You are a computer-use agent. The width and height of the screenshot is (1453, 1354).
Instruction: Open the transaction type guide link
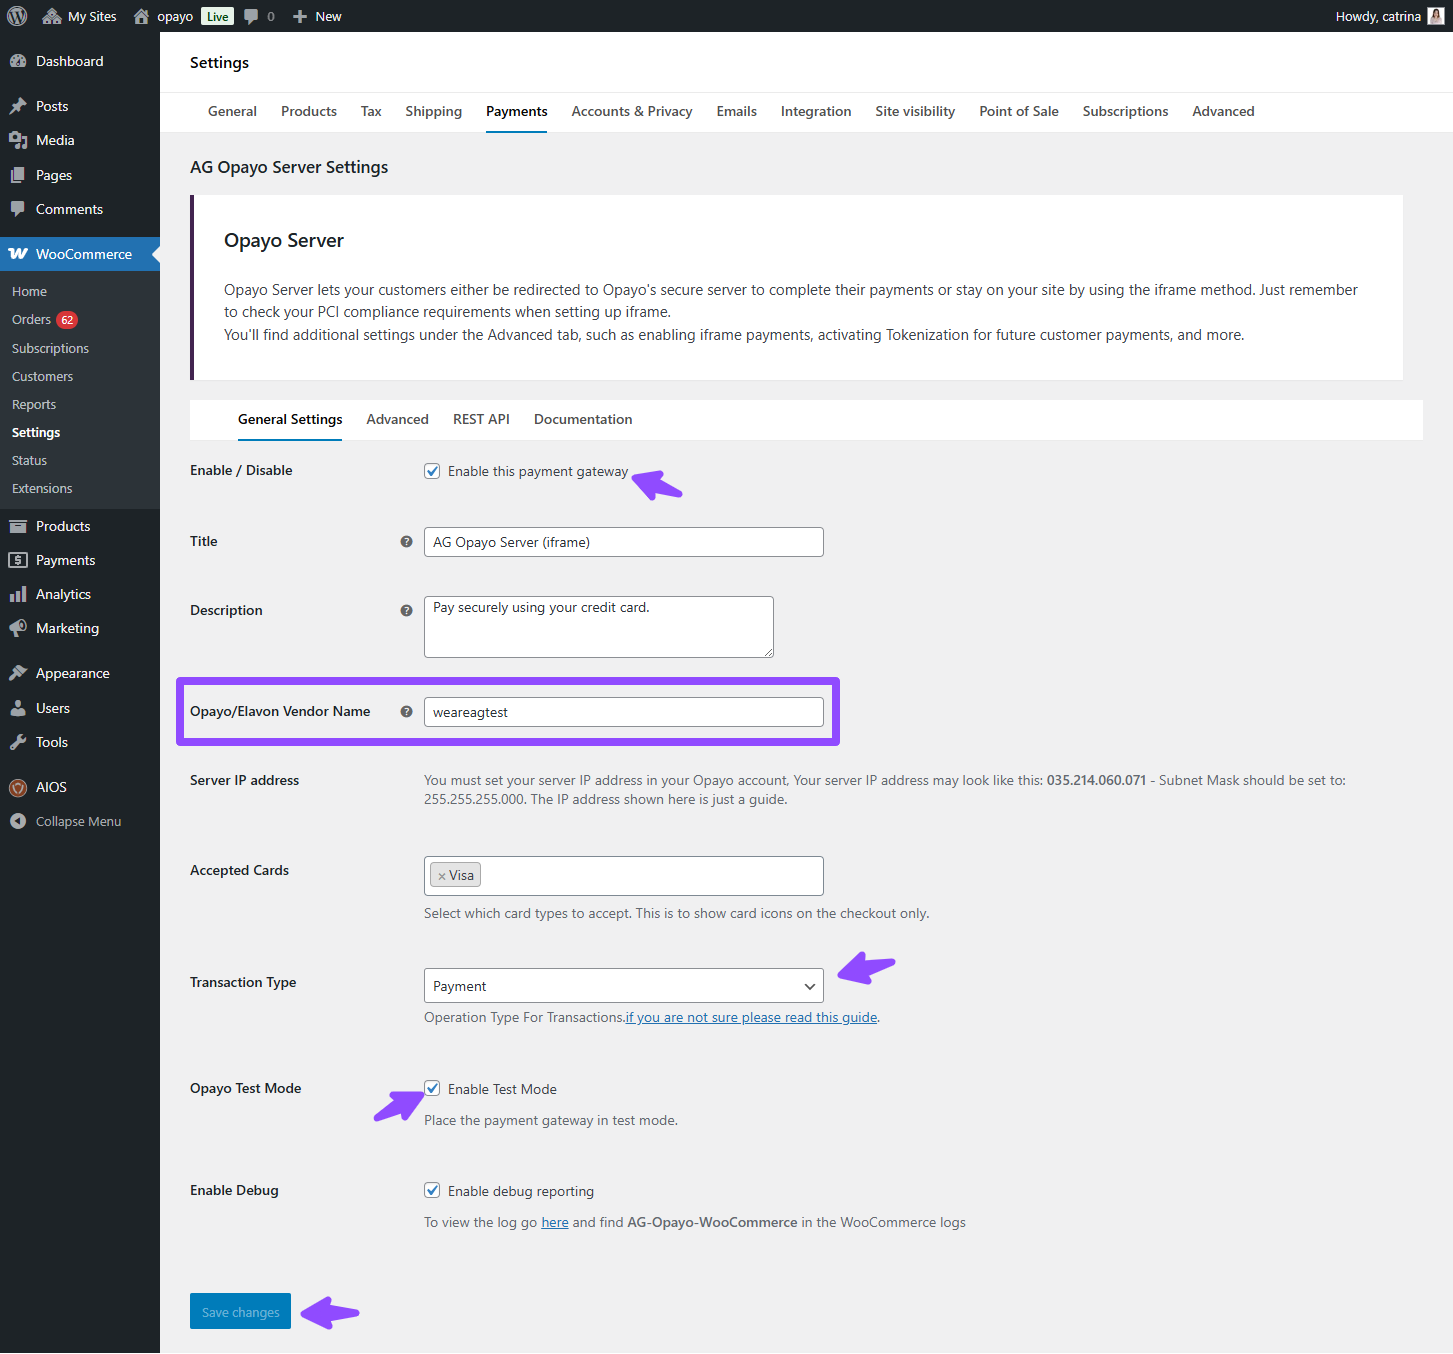[x=752, y=1017]
